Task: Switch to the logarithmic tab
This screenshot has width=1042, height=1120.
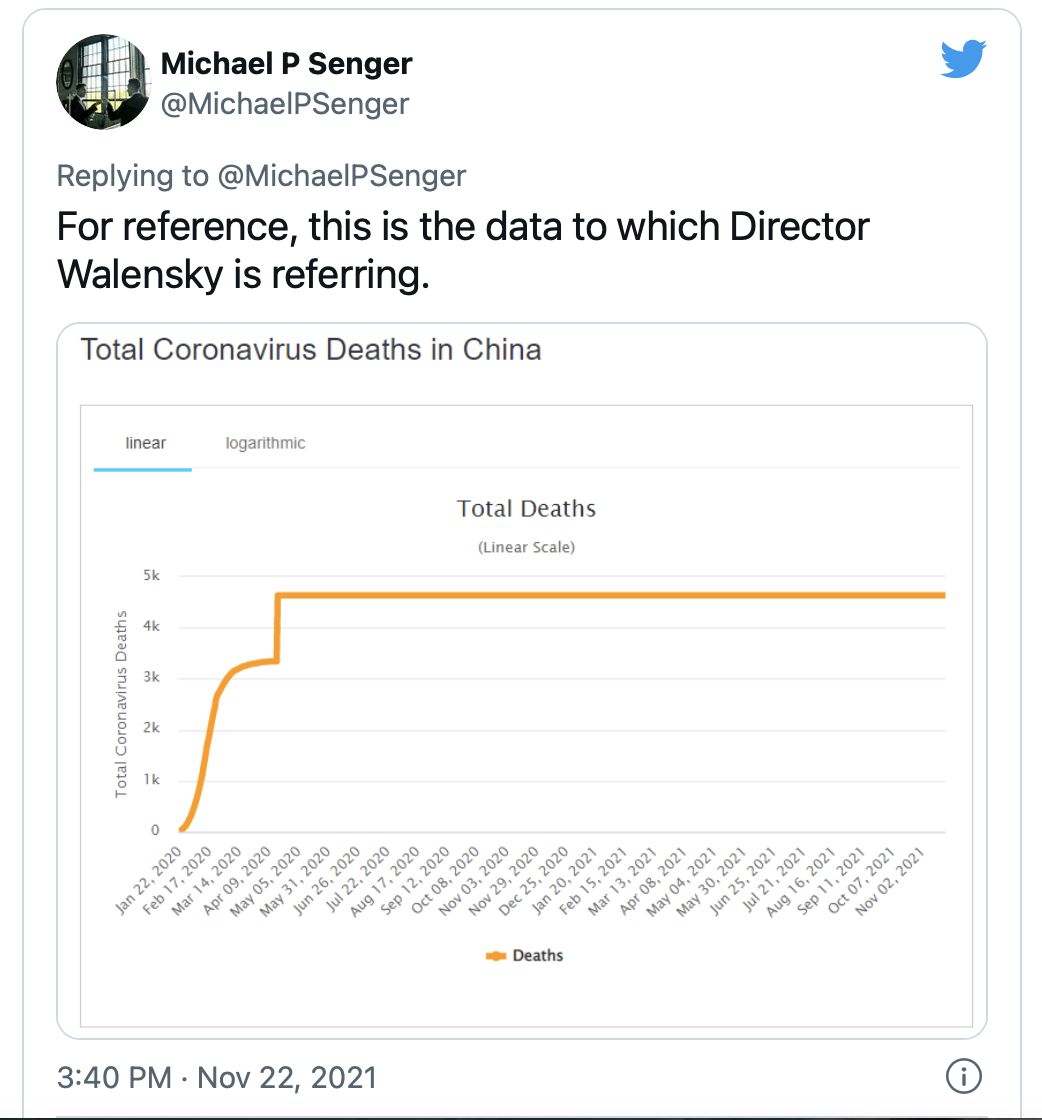Action: pyautogui.click(x=265, y=443)
